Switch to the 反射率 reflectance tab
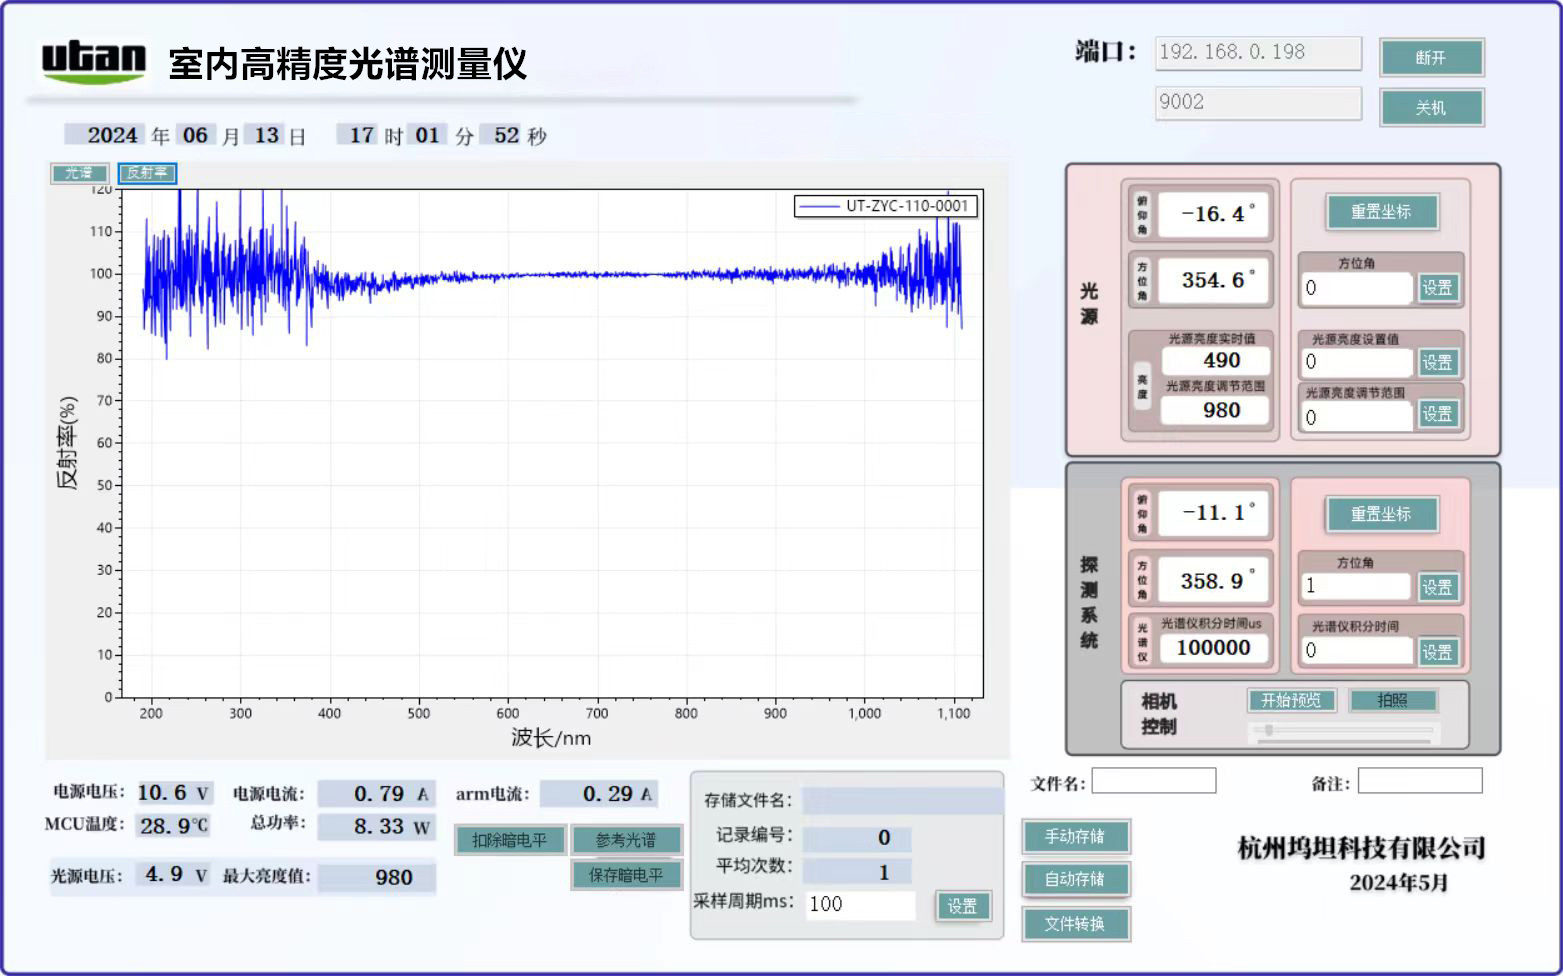Image resolution: width=1563 pixels, height=976 pixels. pyautogui.click(x=146, y=172)
